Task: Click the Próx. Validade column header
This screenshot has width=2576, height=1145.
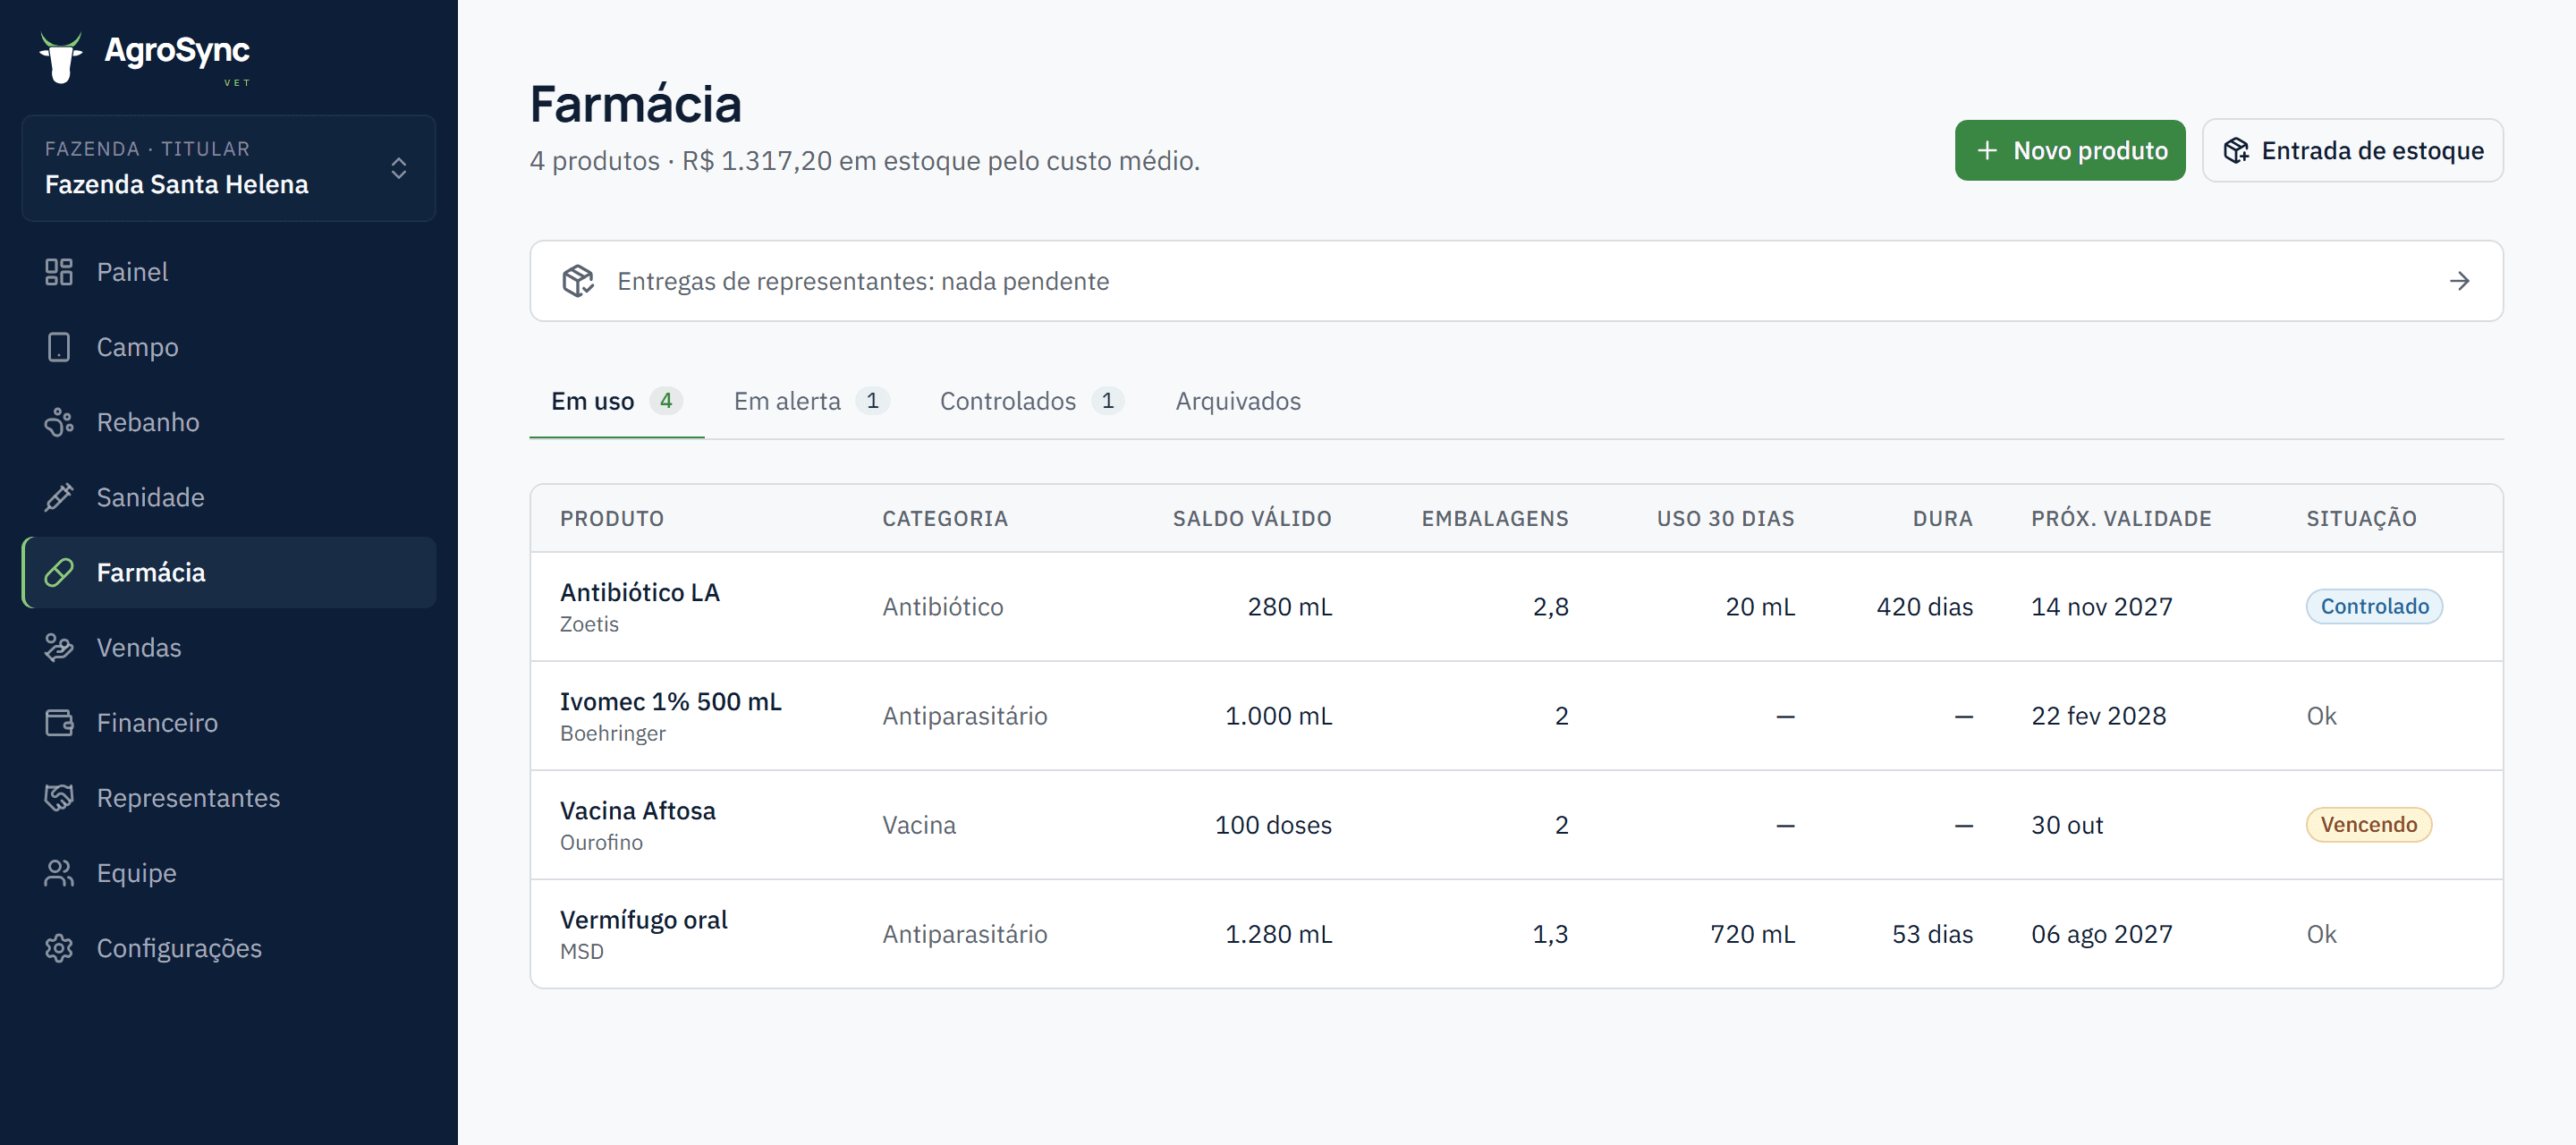Action: tap(2121, 518)
